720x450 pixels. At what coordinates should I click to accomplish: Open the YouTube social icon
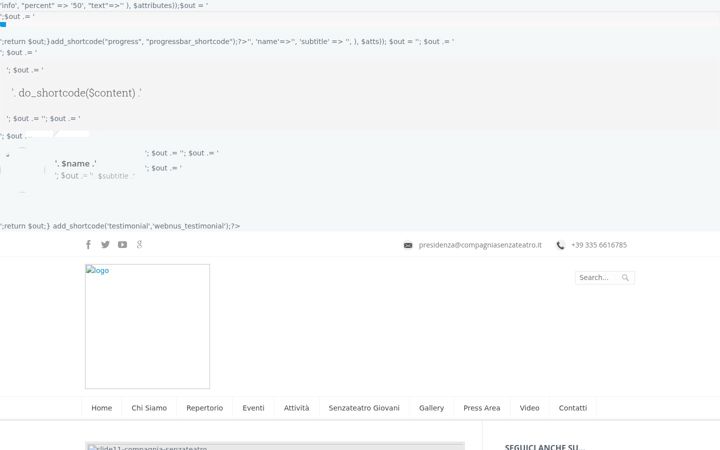[x=122, y=245]
